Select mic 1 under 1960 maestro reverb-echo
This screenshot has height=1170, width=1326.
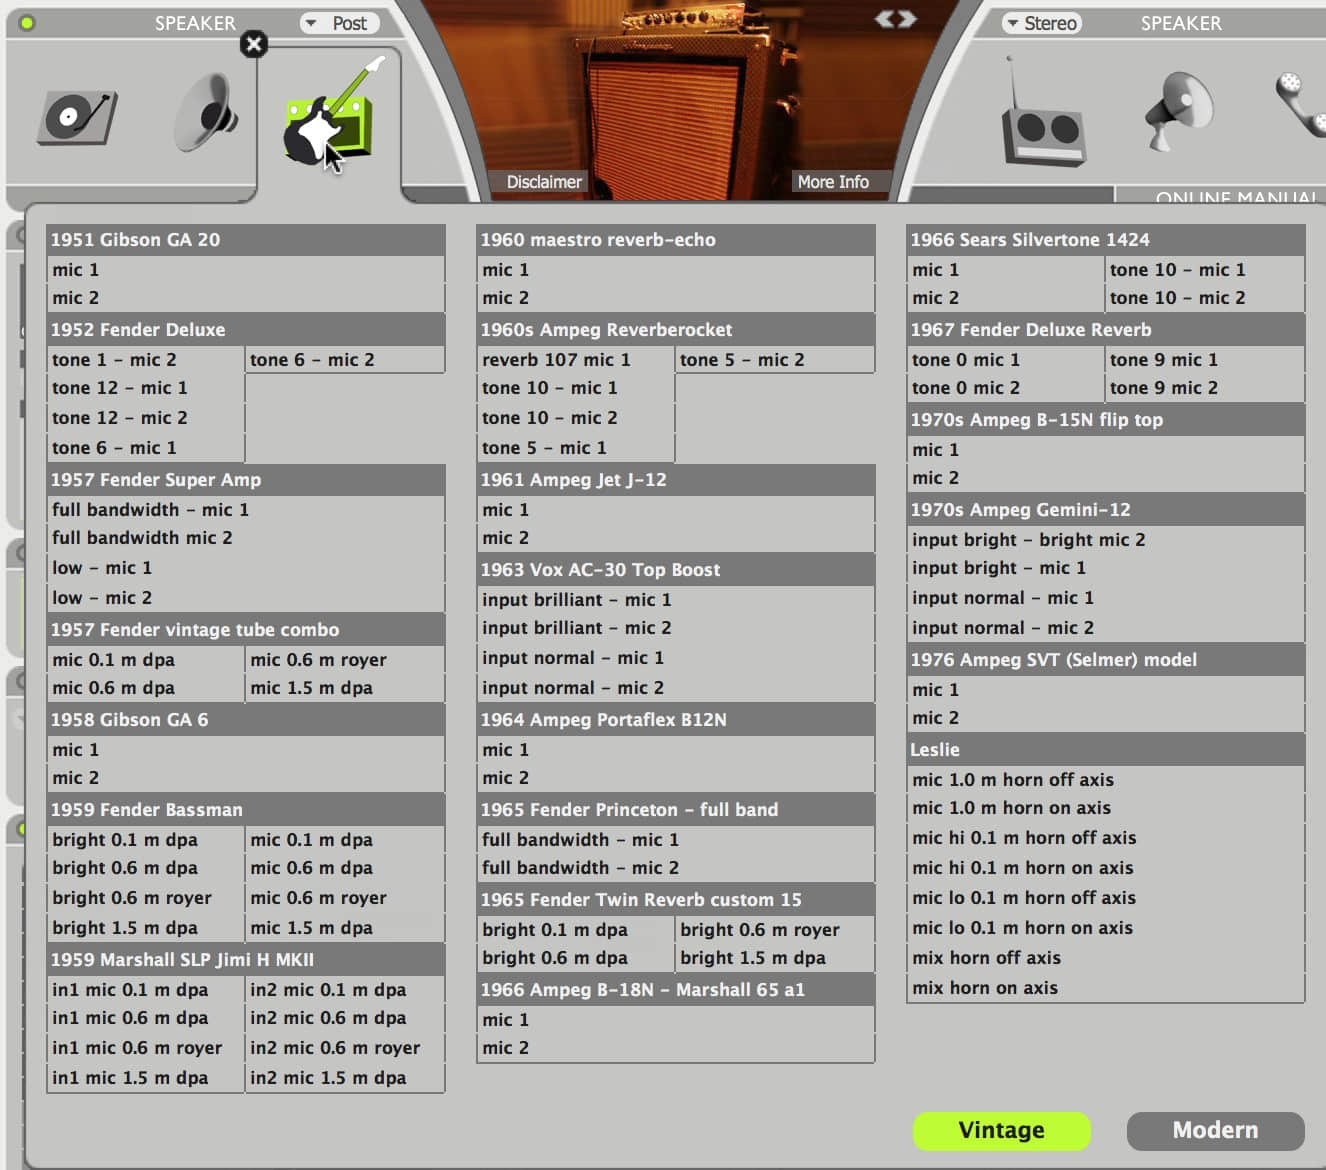pyautogui.click(x=675, y=270)
